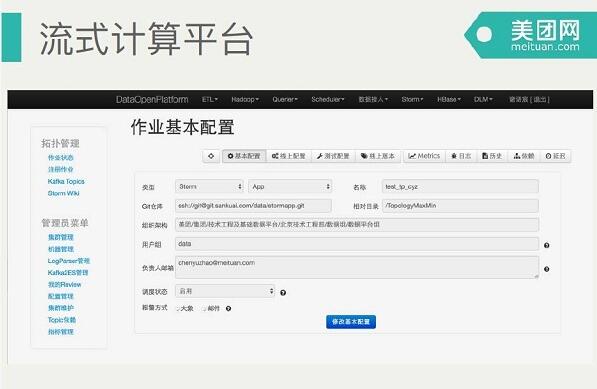The height and width of the screenshot is (389, 597).
Task: Open the Metrics chart tab
Action: [424, 156]
